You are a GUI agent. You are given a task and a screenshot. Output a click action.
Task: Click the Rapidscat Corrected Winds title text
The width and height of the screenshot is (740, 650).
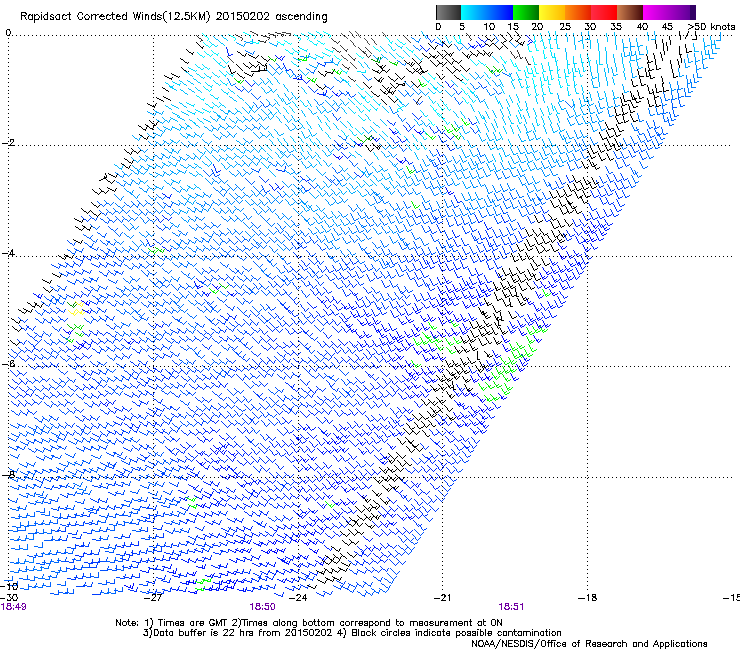(174, 17)
